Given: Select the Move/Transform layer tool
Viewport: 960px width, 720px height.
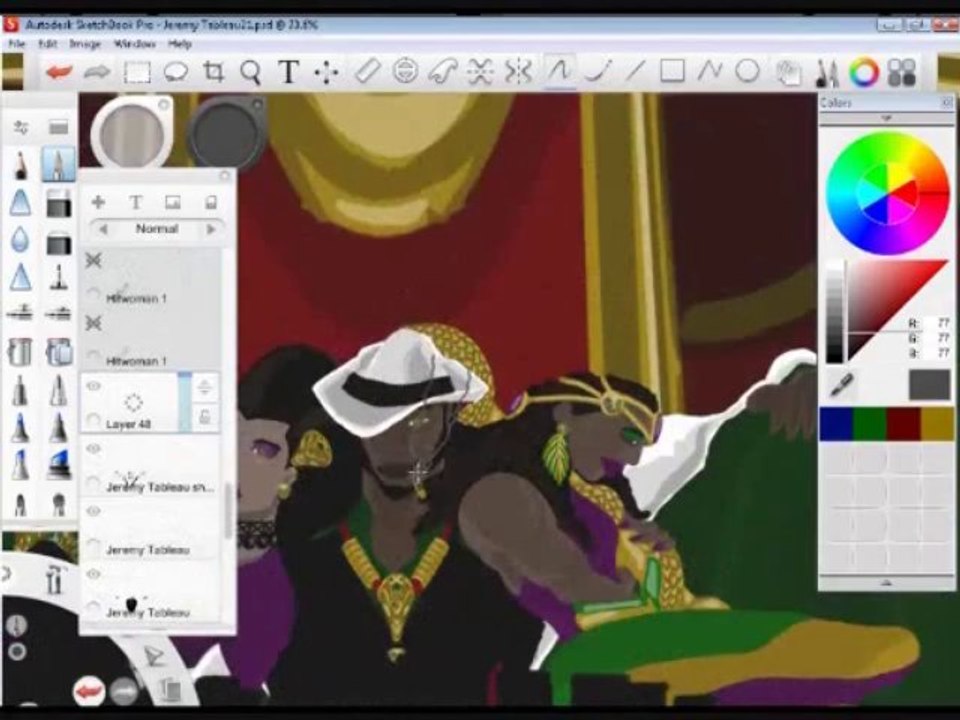Looking at the screenshot, I should click(326, 72).
